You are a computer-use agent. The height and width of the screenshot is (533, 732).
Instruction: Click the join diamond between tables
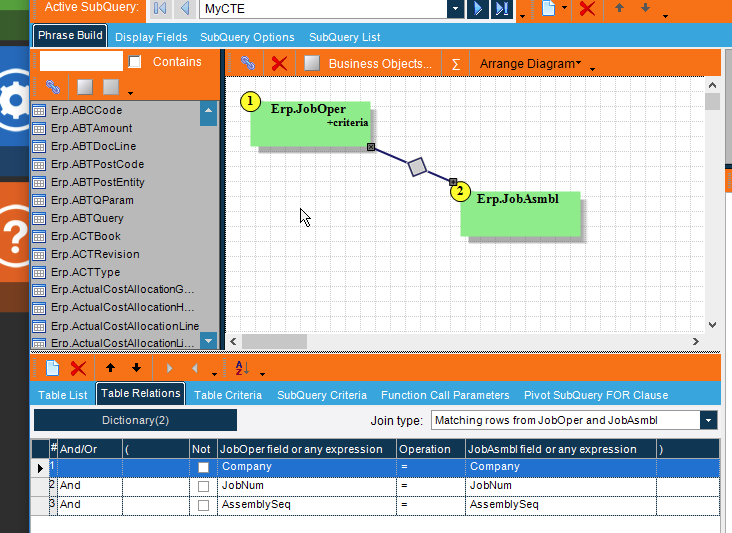tap(417, 167)
